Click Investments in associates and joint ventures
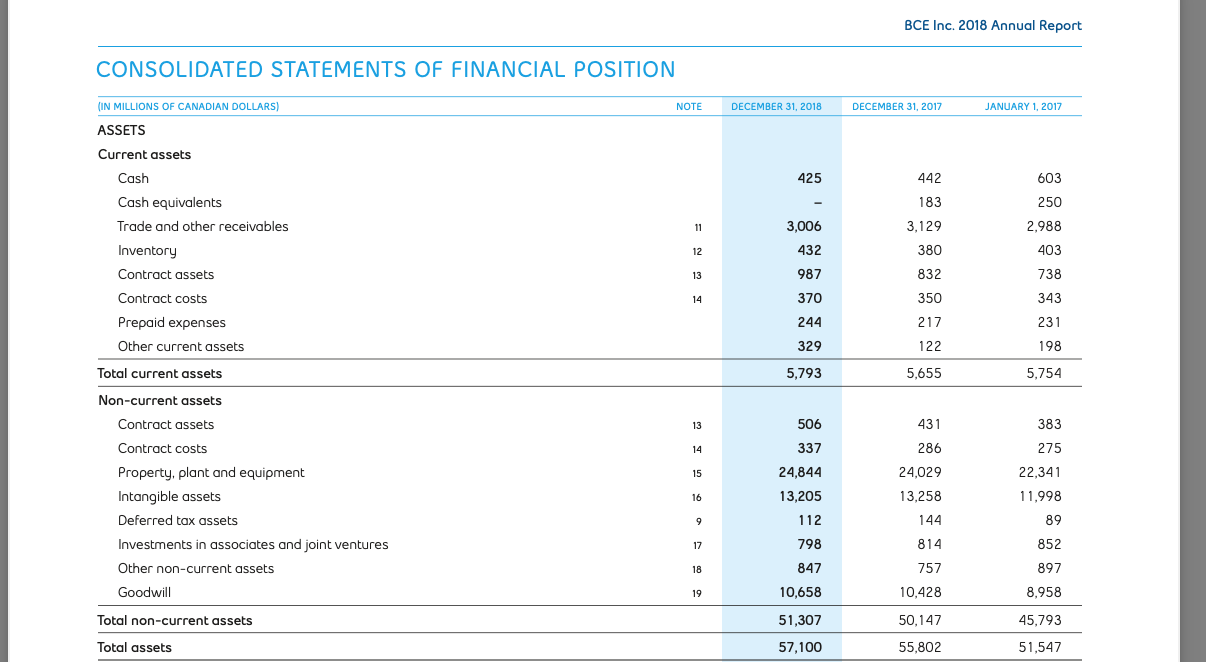 point(253,544)
